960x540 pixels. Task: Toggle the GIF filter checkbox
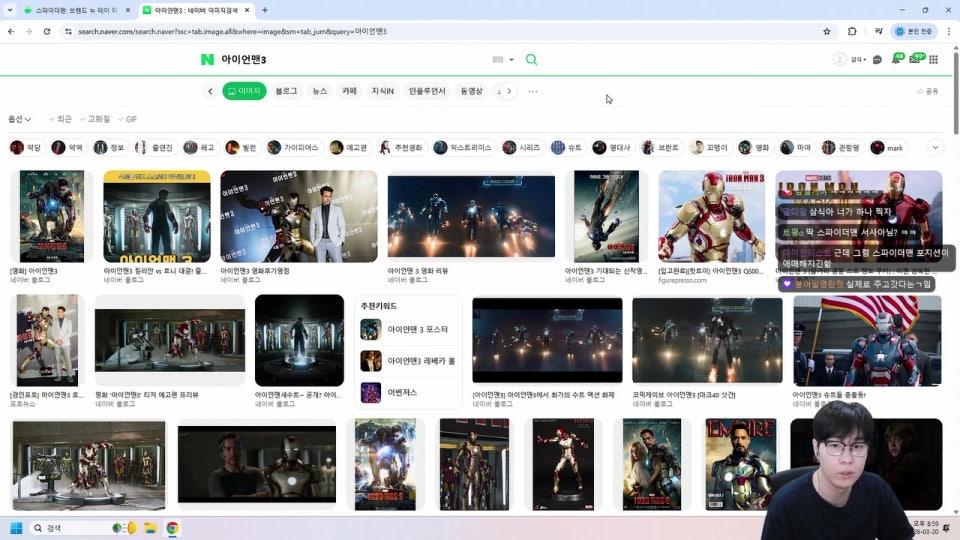point(127,119)
